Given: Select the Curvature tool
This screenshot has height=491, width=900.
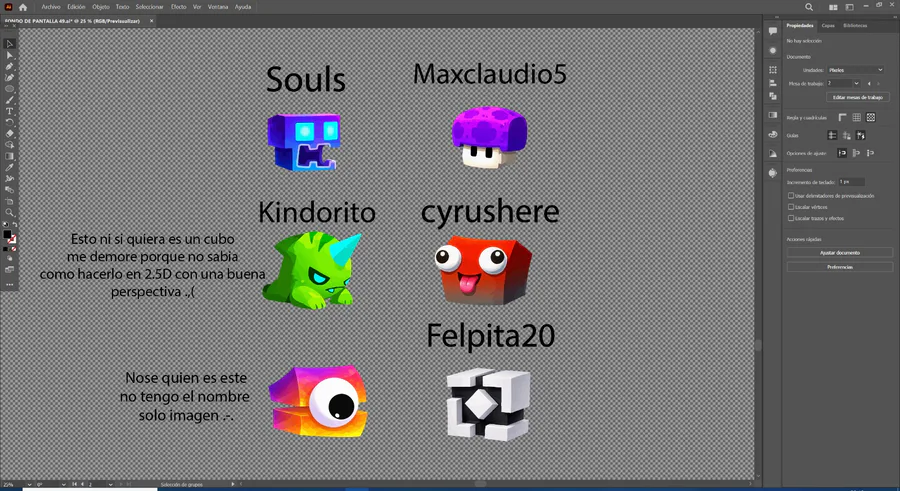Looking at the screenshot, I should click(x=9, y=78).
